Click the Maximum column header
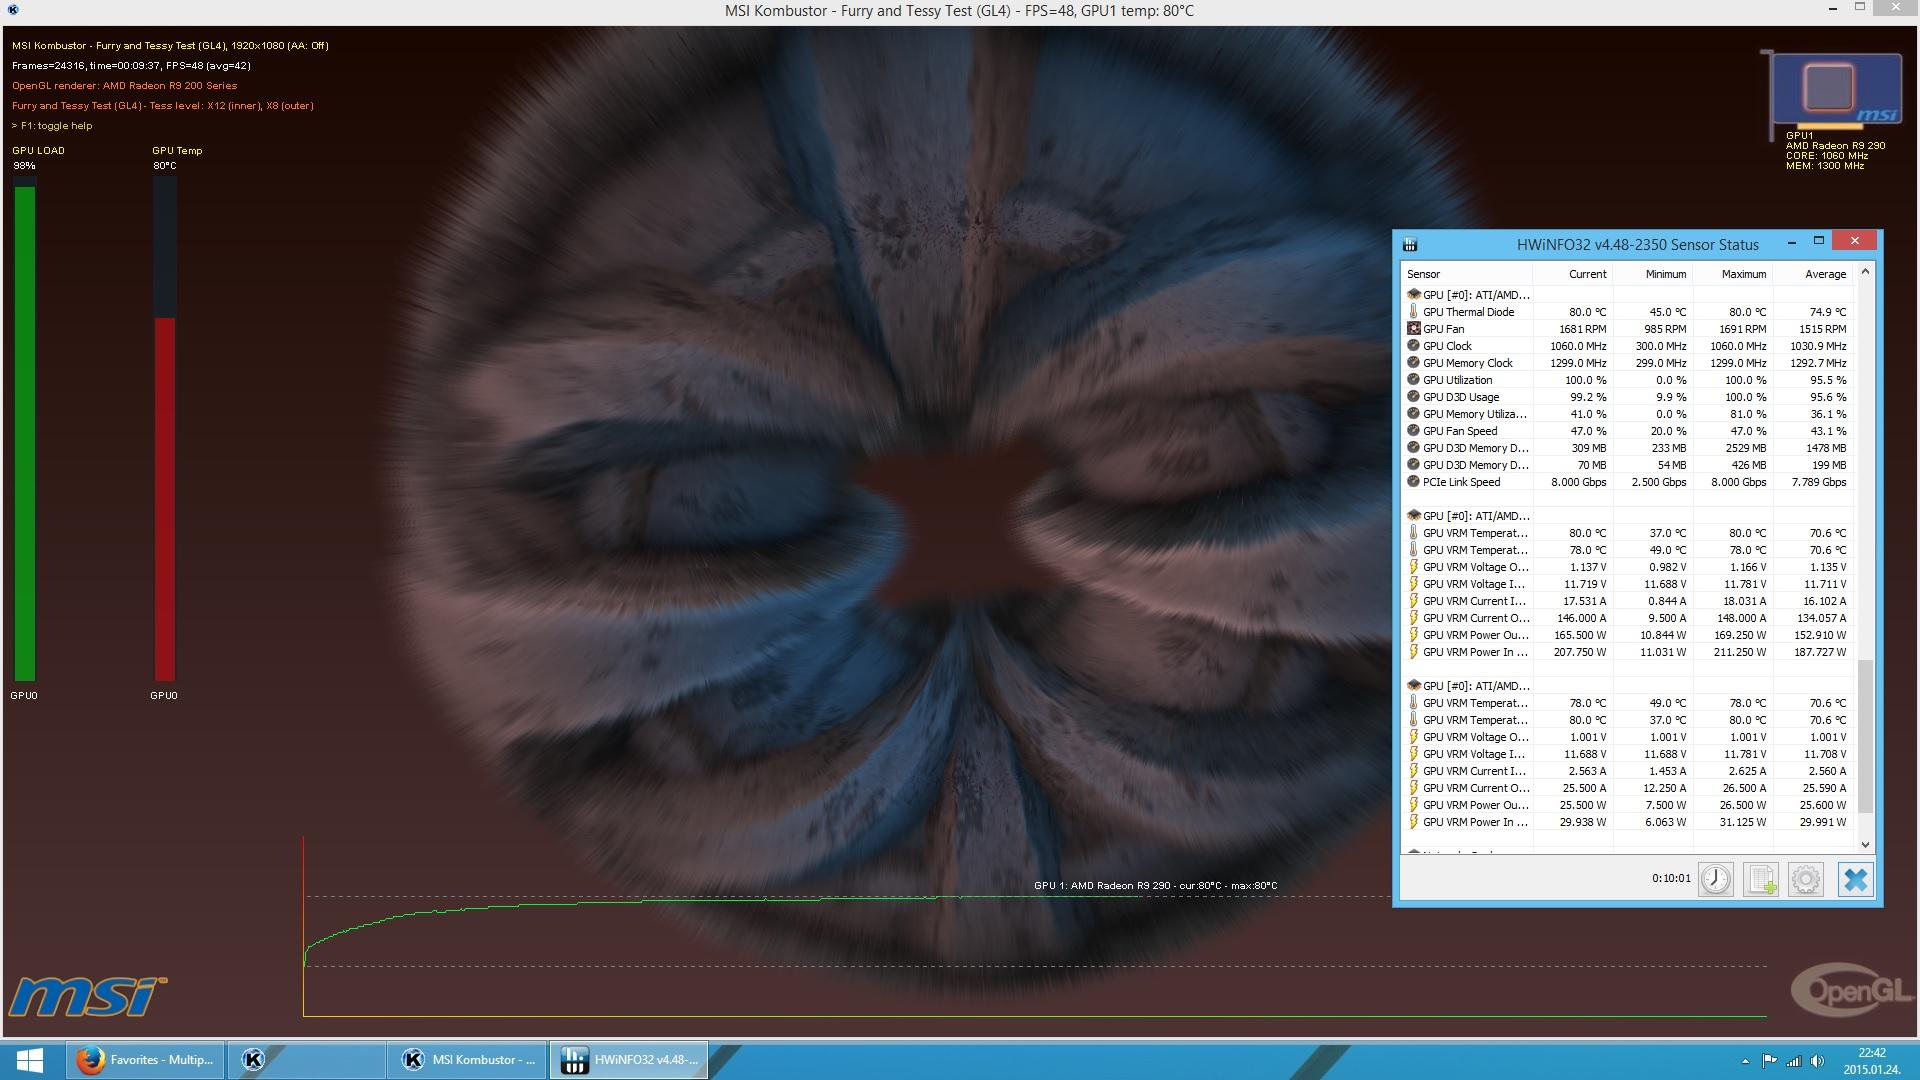 point(1743,274)
